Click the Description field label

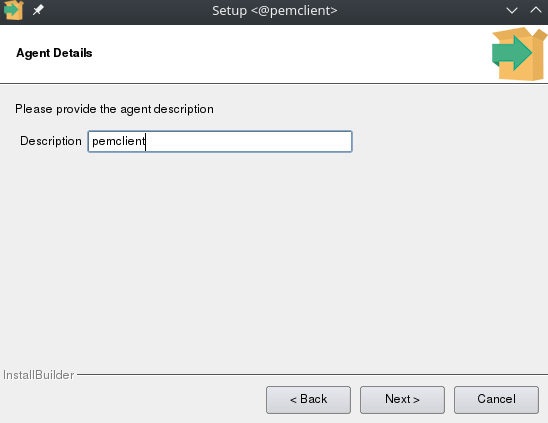(x=51, y=141)
